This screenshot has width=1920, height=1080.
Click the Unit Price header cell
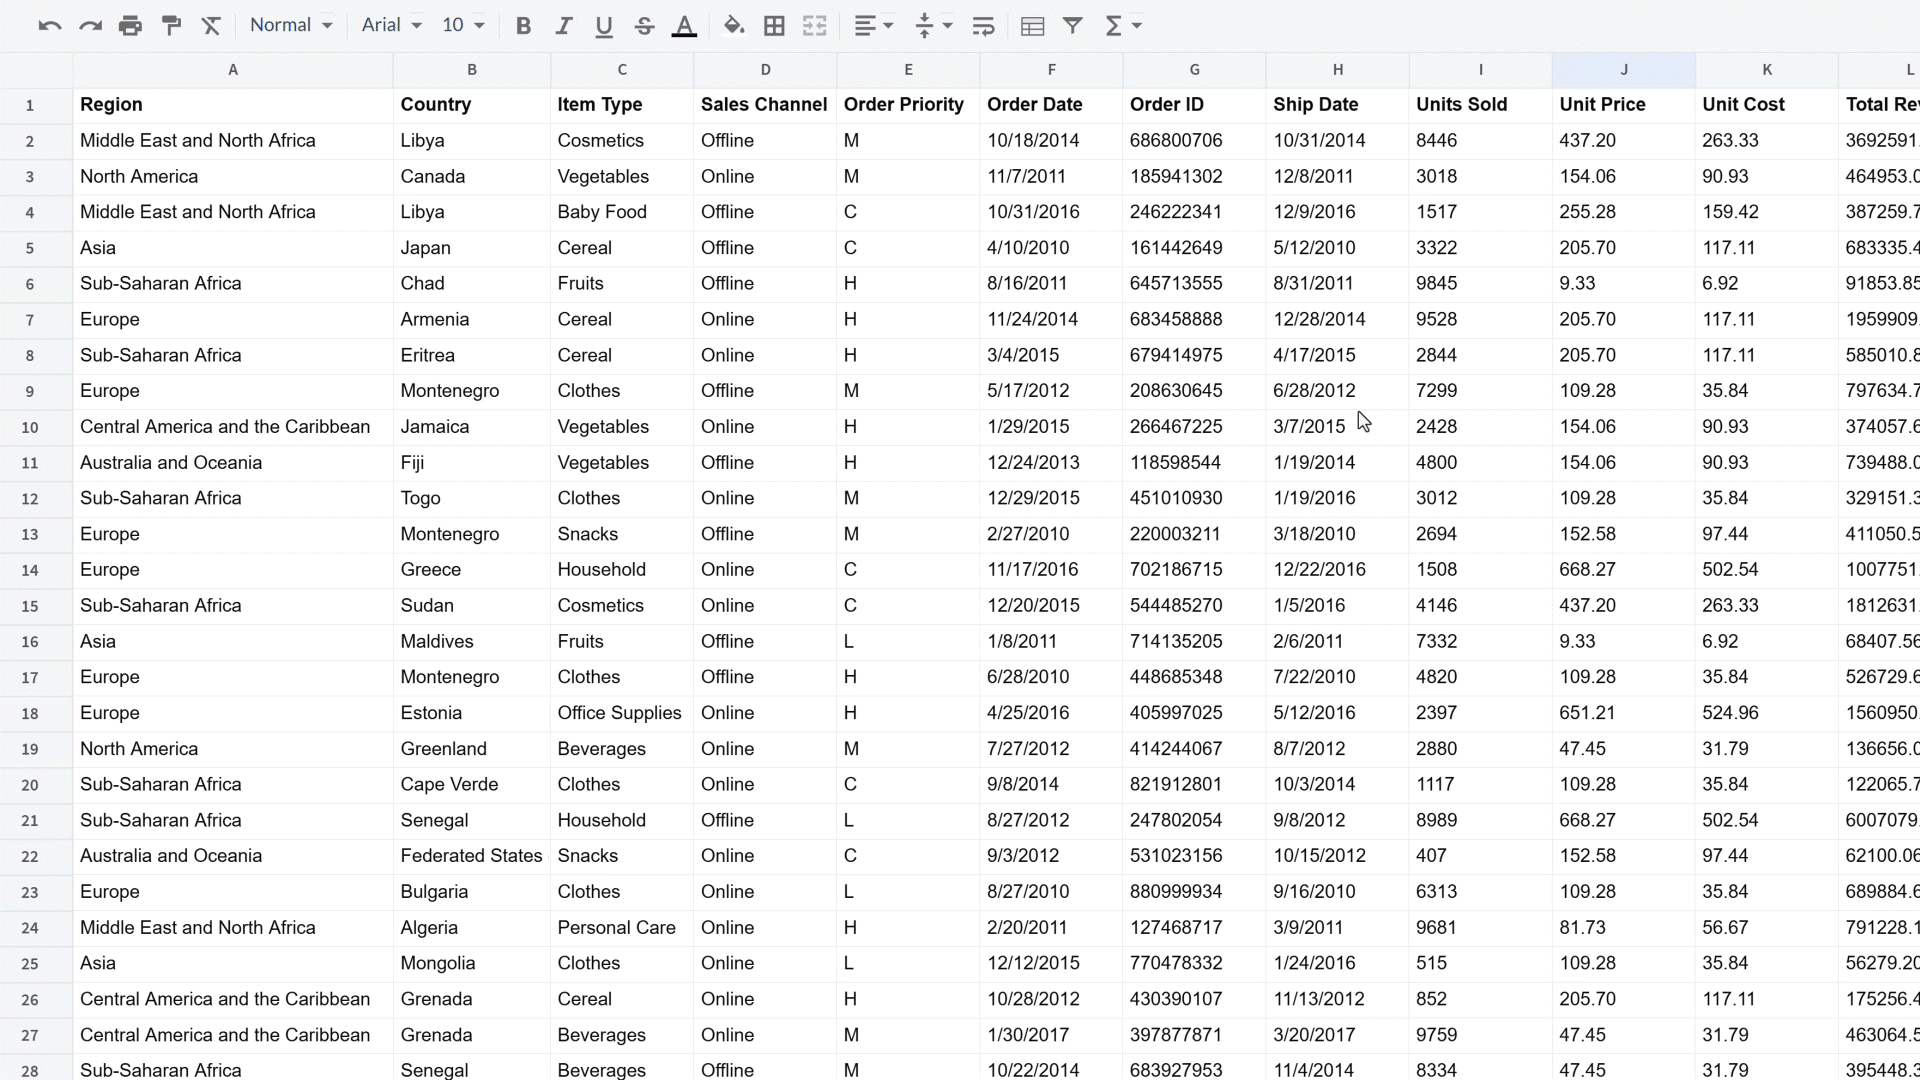[1624, 105]
